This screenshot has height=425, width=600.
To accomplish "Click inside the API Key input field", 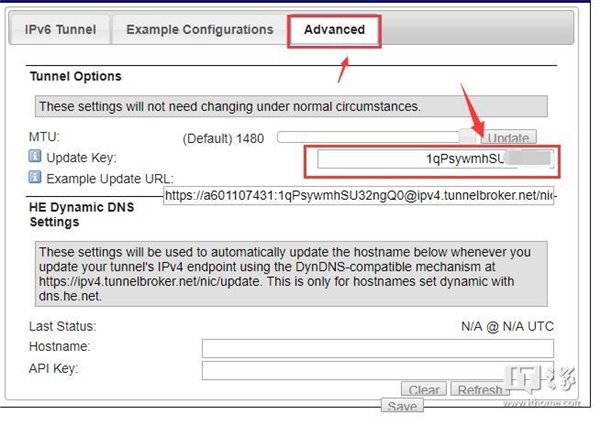I will 378,370.
